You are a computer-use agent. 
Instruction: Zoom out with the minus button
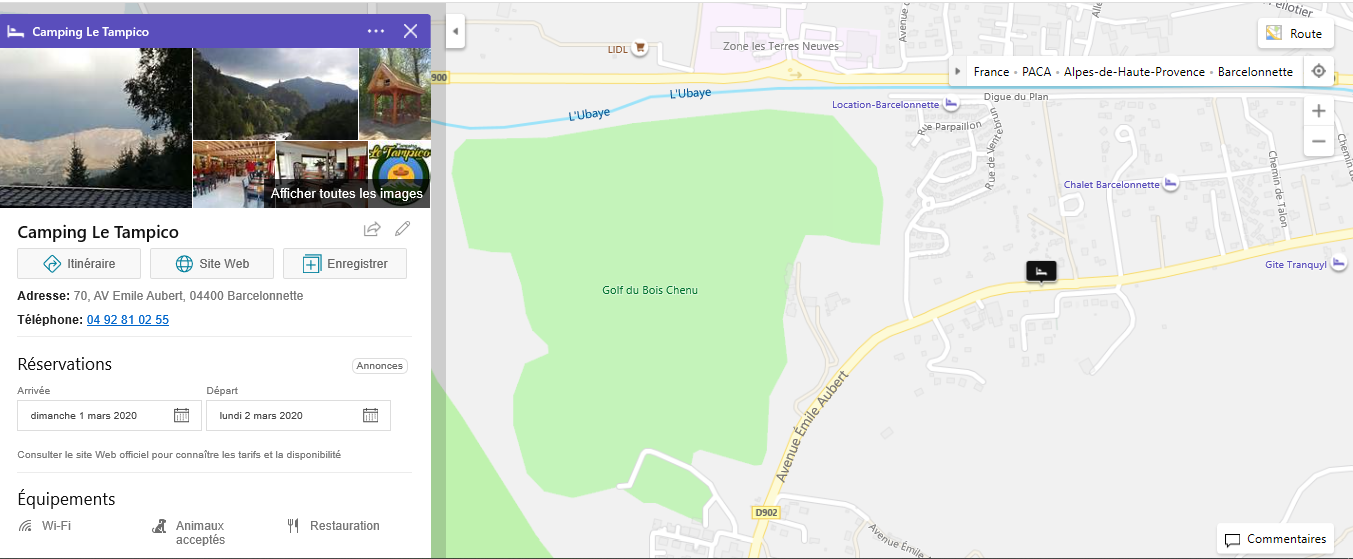pos(1319,141)
